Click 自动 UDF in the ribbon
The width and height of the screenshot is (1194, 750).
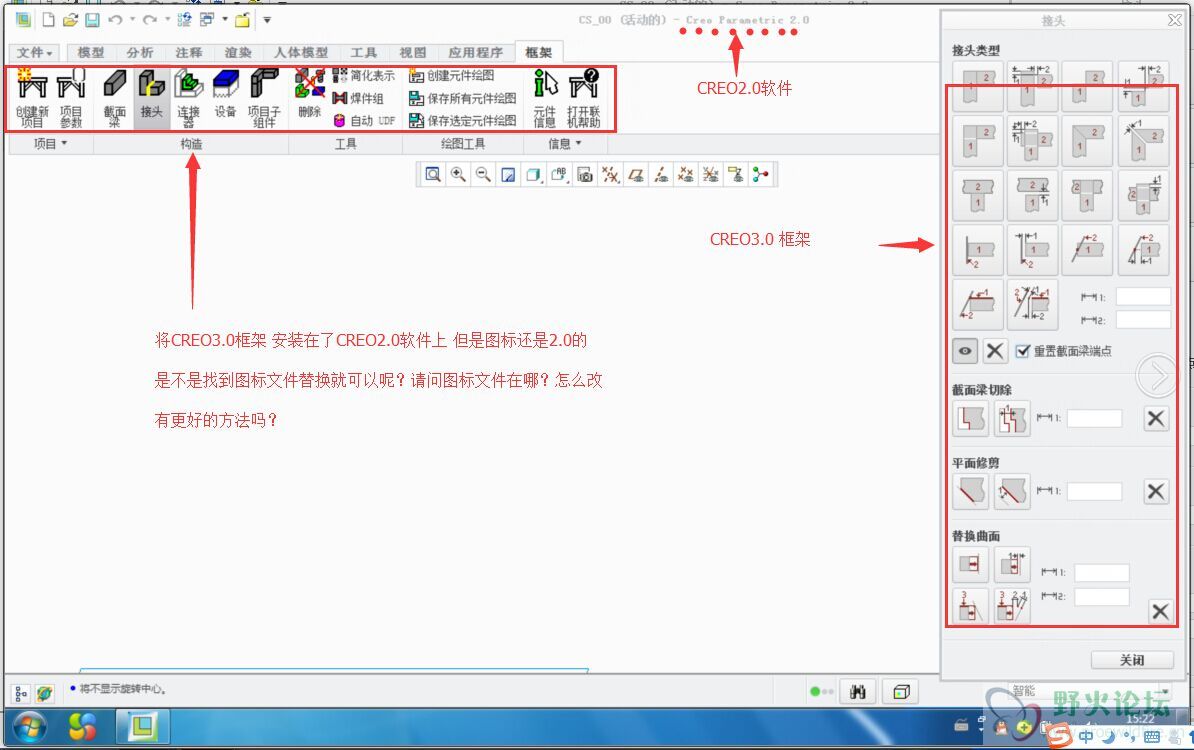click(x=364, y=120)
